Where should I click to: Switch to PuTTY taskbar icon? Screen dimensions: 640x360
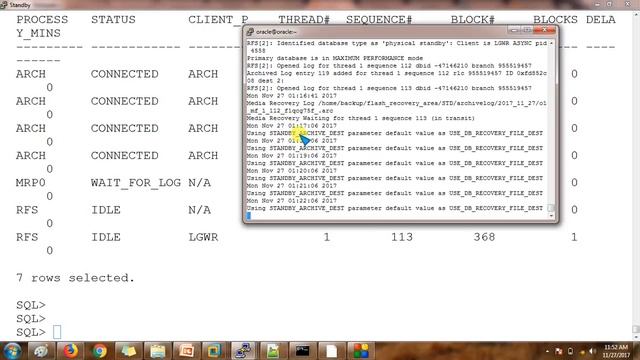[244, 351]
